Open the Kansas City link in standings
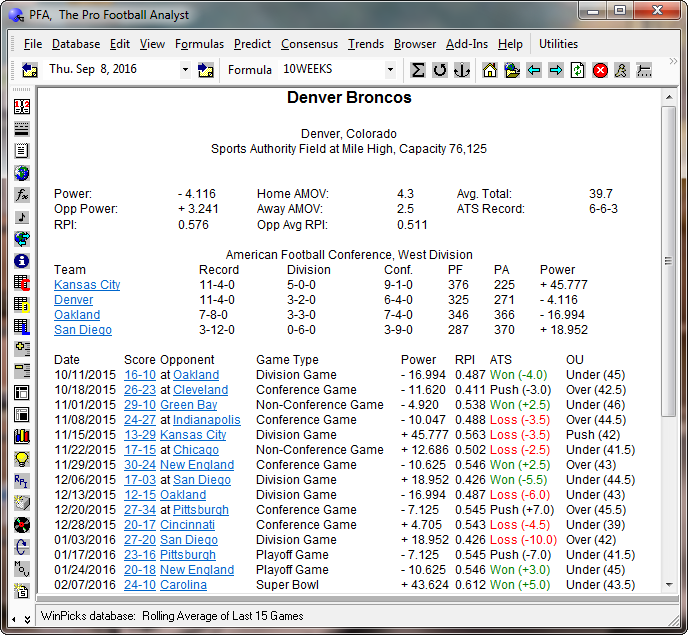The height and width of the screenshot is (635, 688). pos(87,285)
